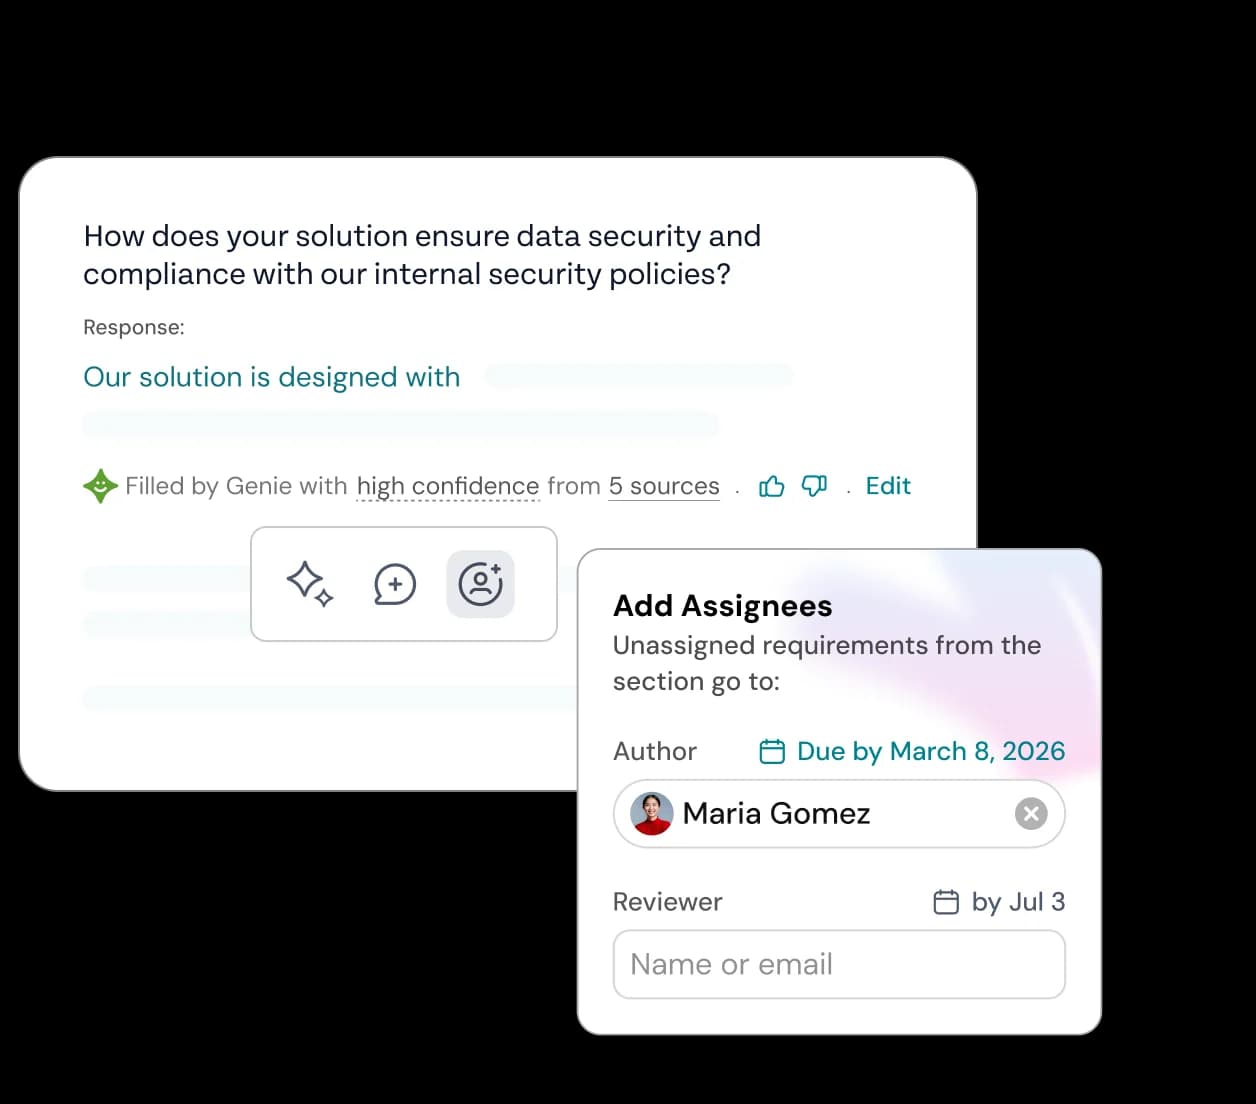Viewport: 1256px width, 1104px height.
Task: Select Maria Gomez's profile avatar
Action: click(x=652, y=813)
